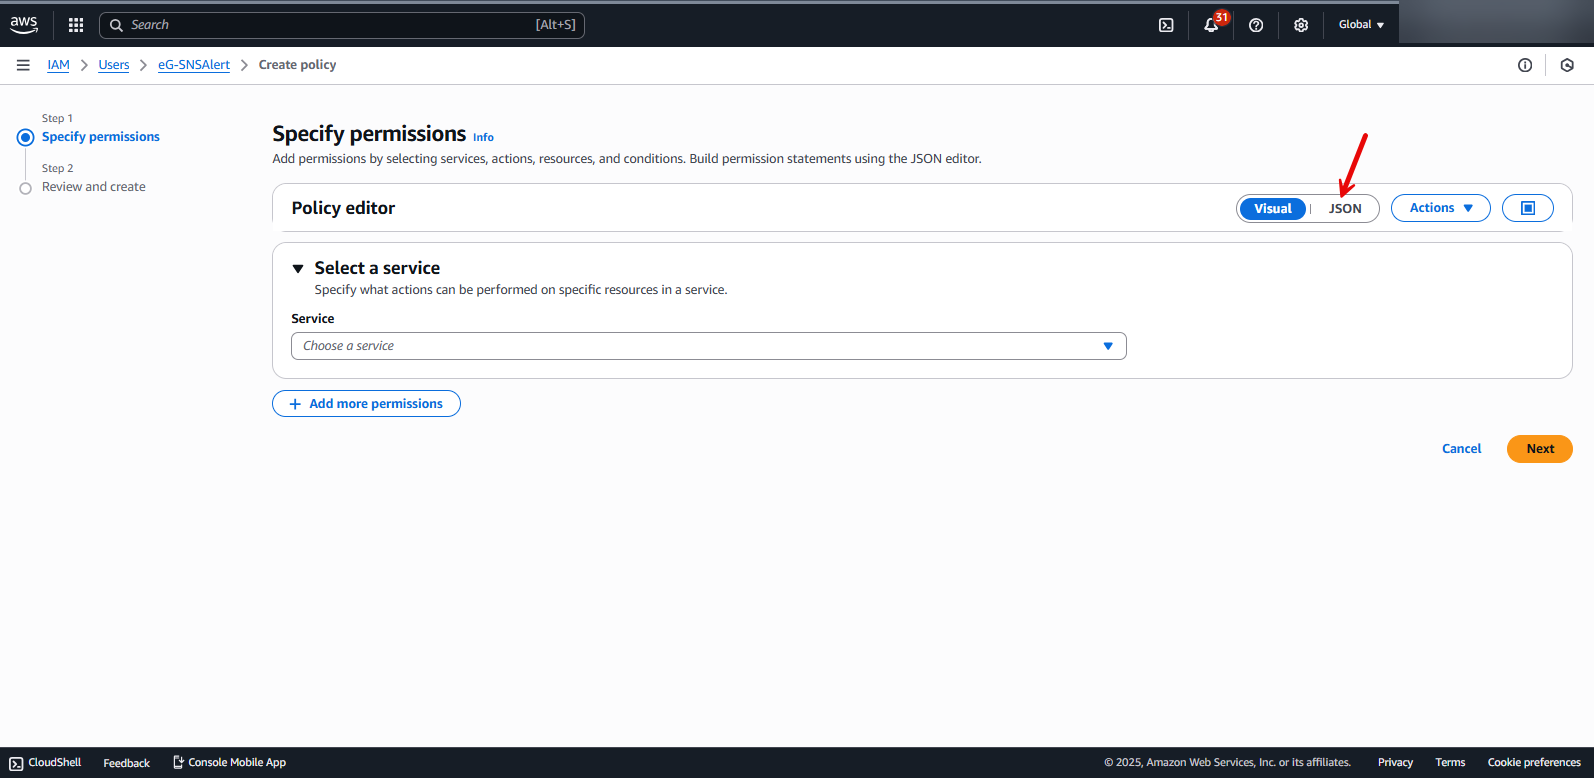Open the services grid menu
Image resolution: width=1594 pixels, height=778 pixels.
click(x=76, y=25)
